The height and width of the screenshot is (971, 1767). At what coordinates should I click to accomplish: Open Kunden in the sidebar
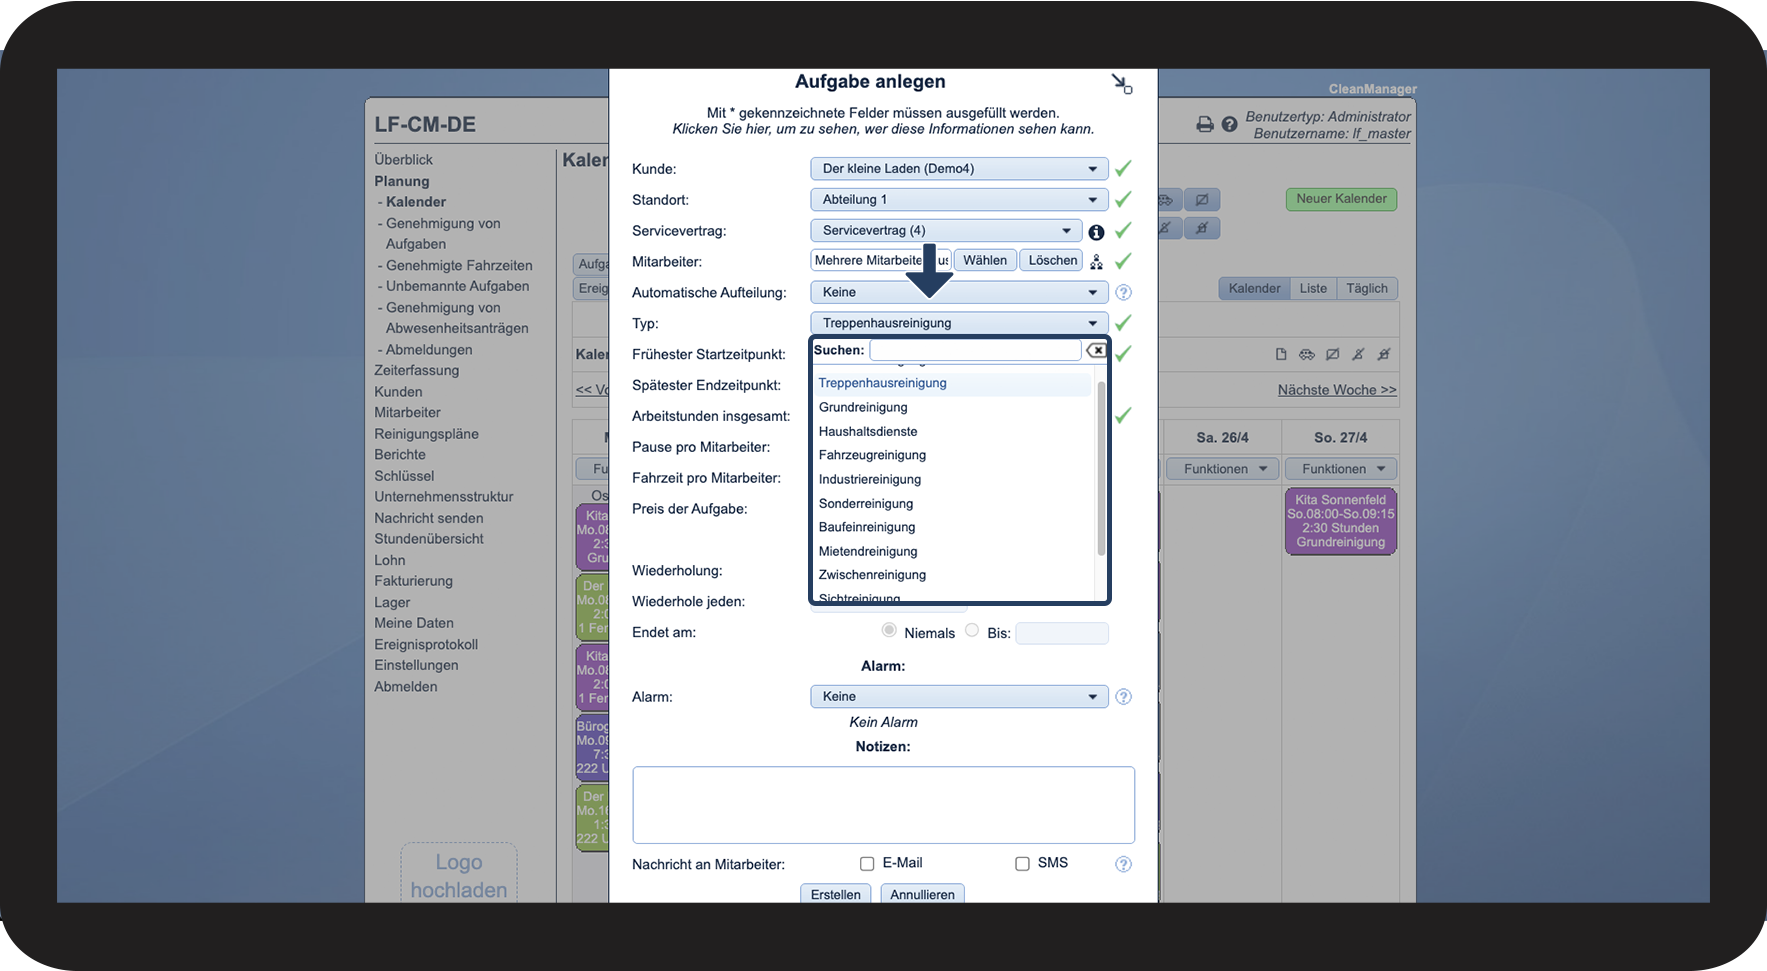398,392
